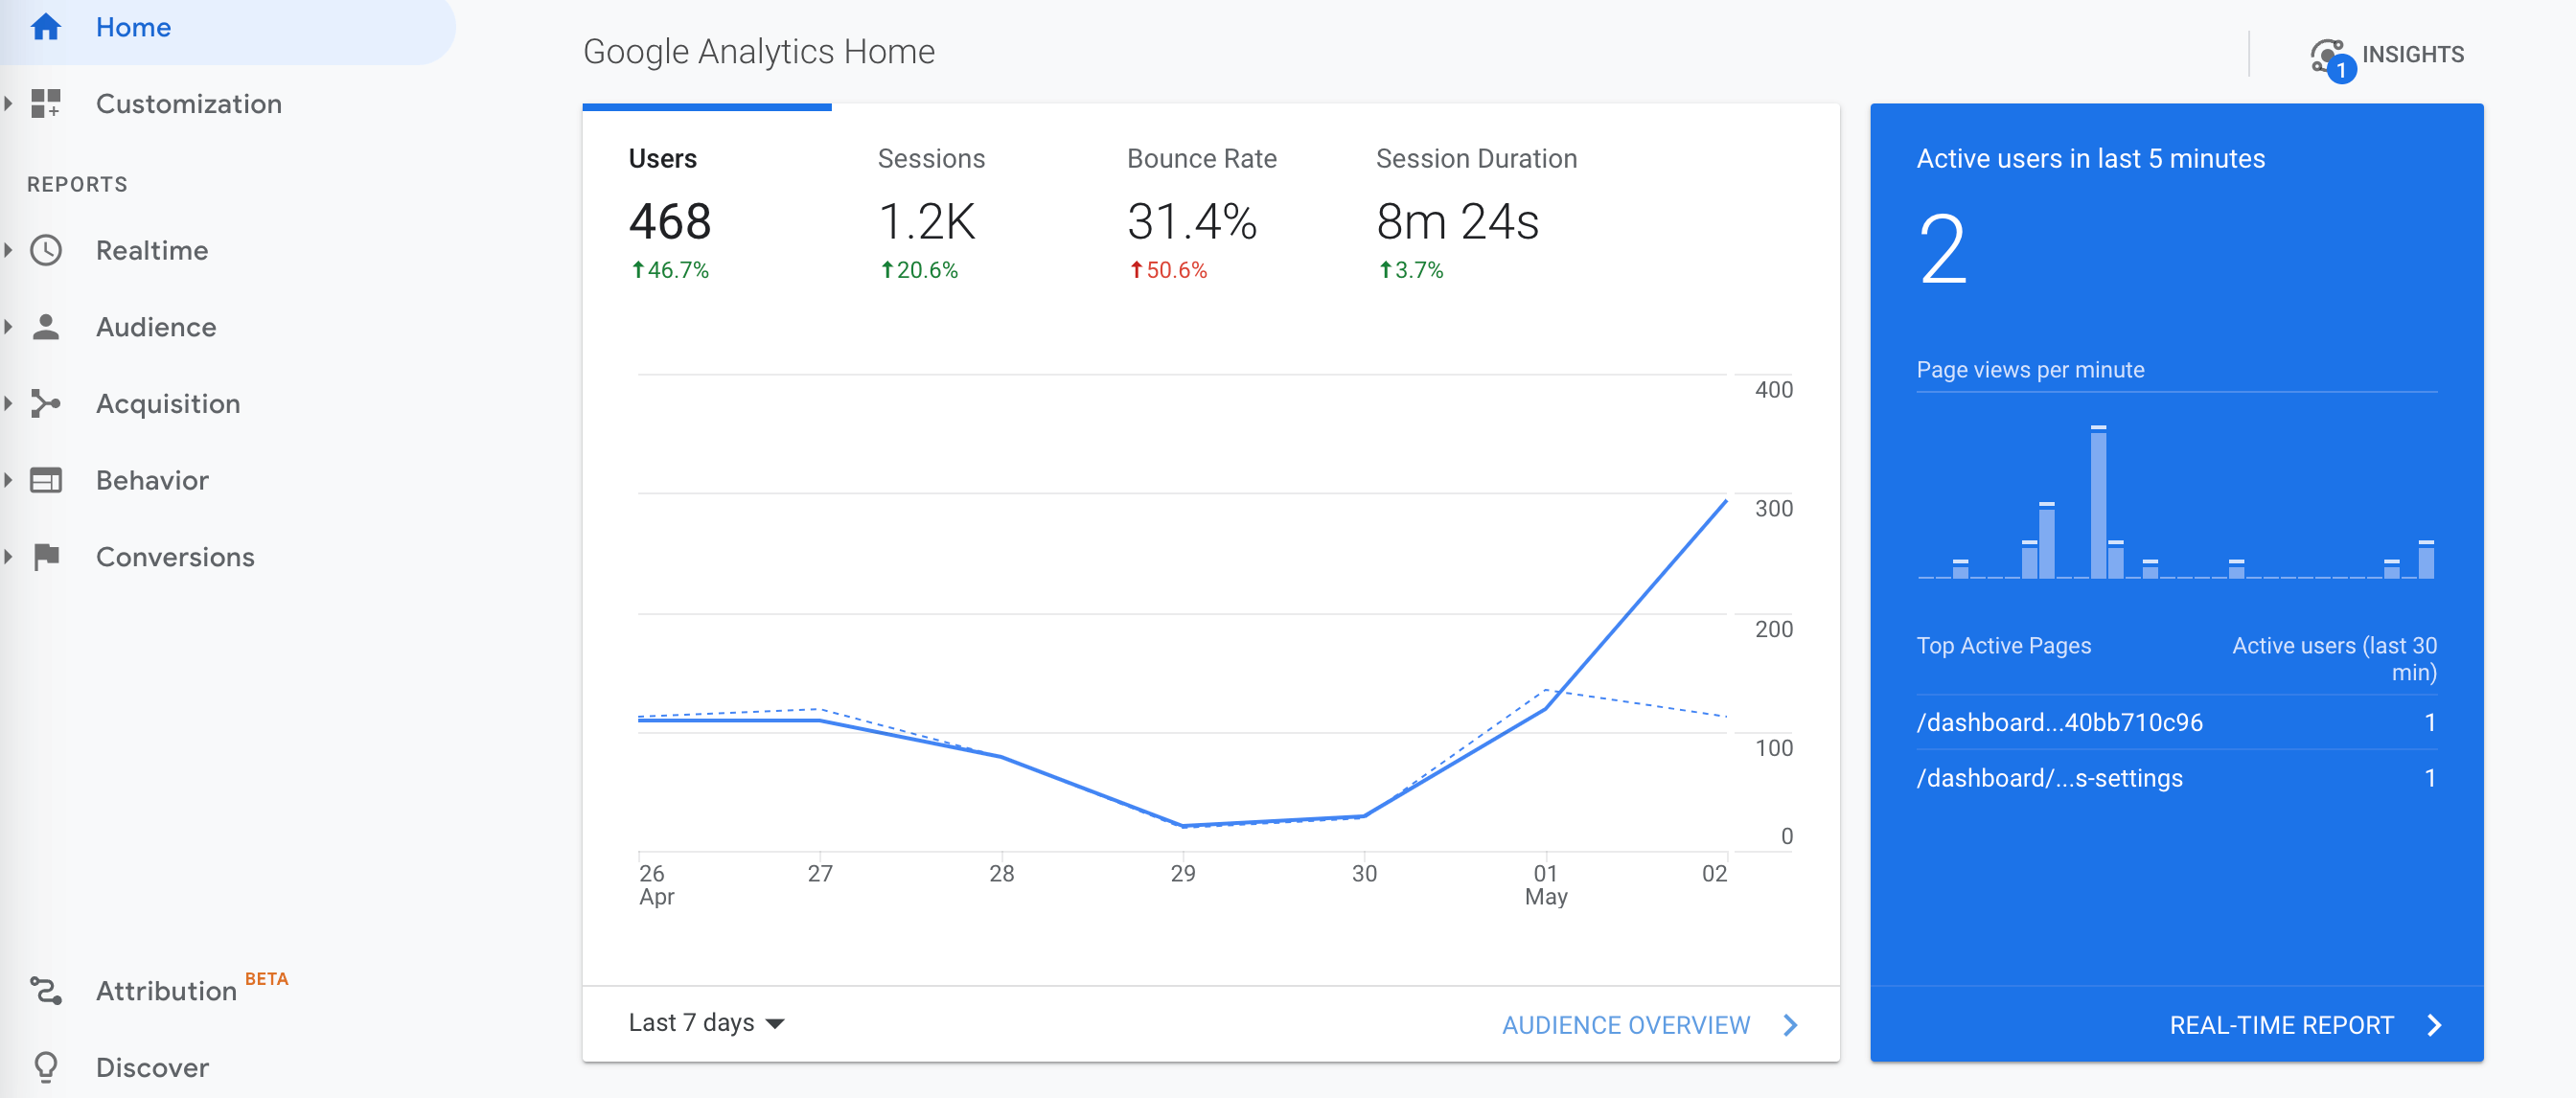Click the Behavior window icon
2576x1098 pixels.
(x=46, y=480)
